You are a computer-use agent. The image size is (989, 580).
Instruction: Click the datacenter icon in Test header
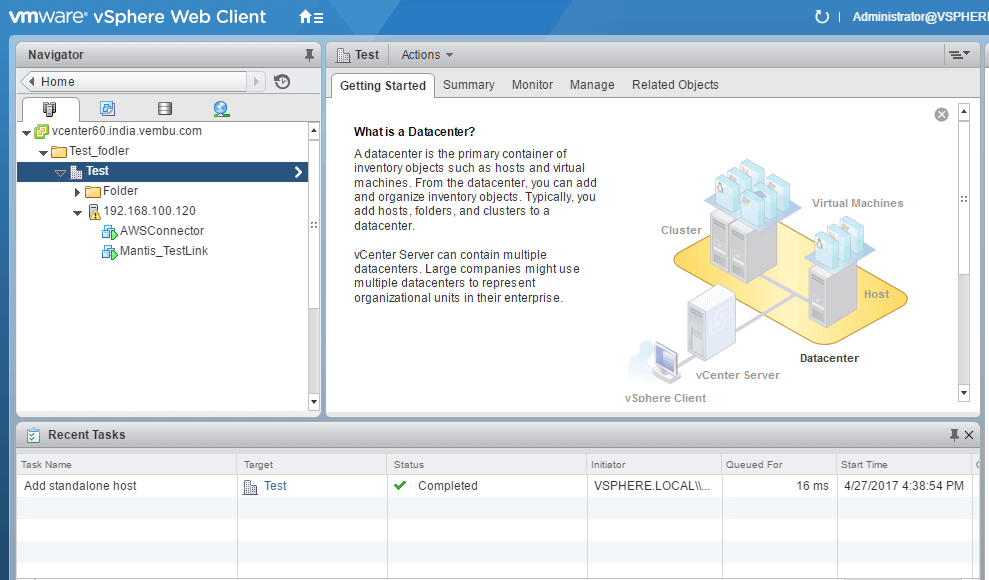pos(343,55)
